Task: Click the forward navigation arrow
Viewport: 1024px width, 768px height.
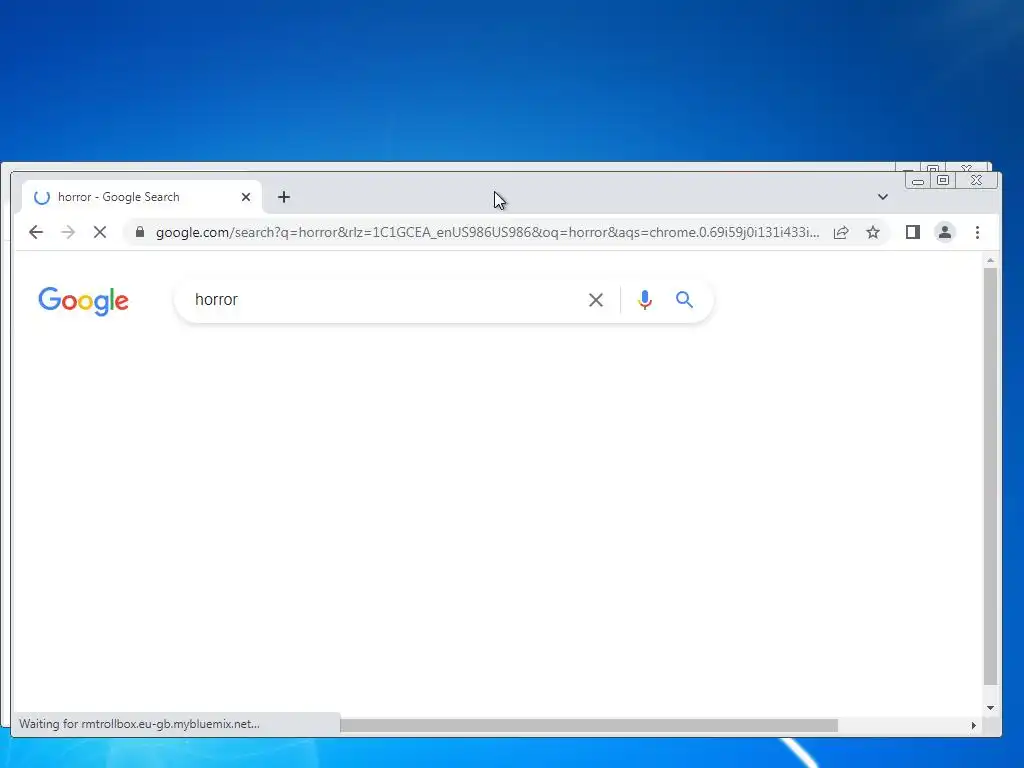Action: (x=68, y=232)
